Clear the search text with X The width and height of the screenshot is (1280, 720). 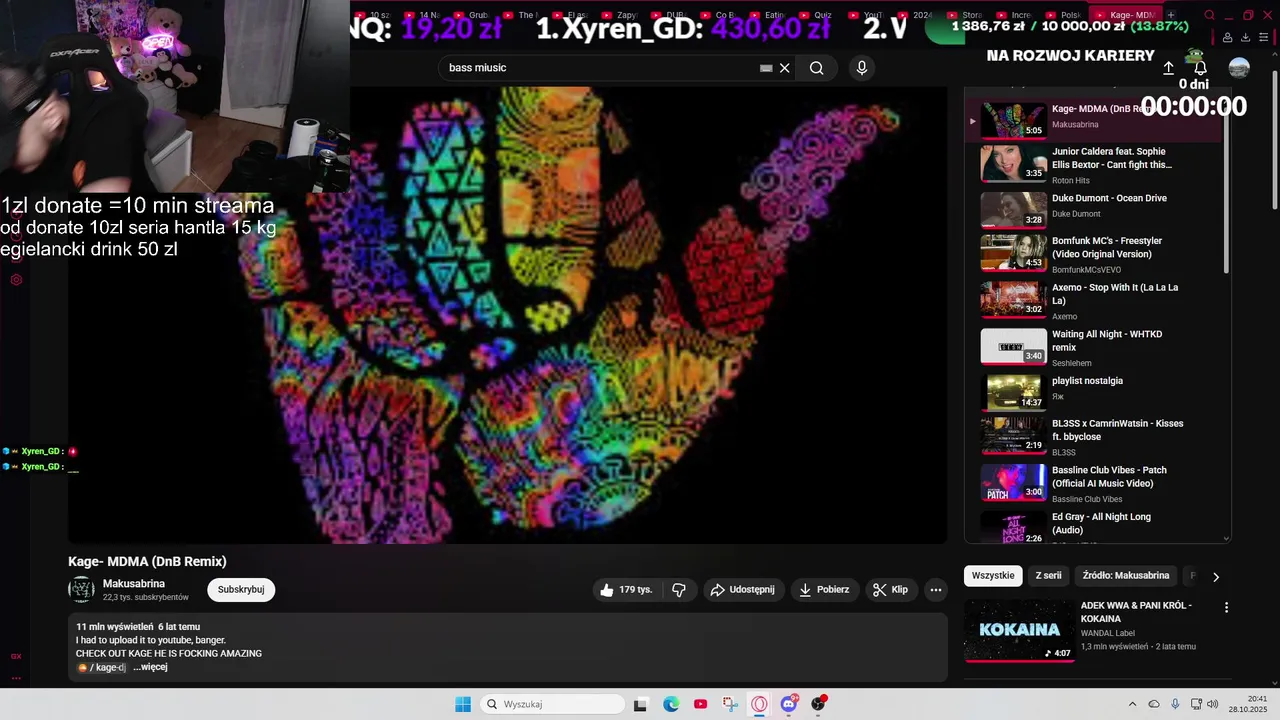click(785, 68)
